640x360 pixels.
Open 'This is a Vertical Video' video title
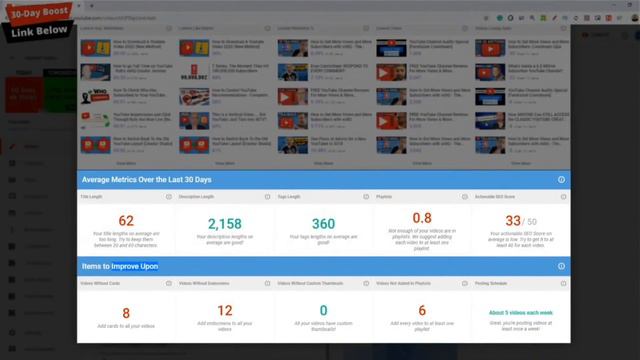(239, 117)
